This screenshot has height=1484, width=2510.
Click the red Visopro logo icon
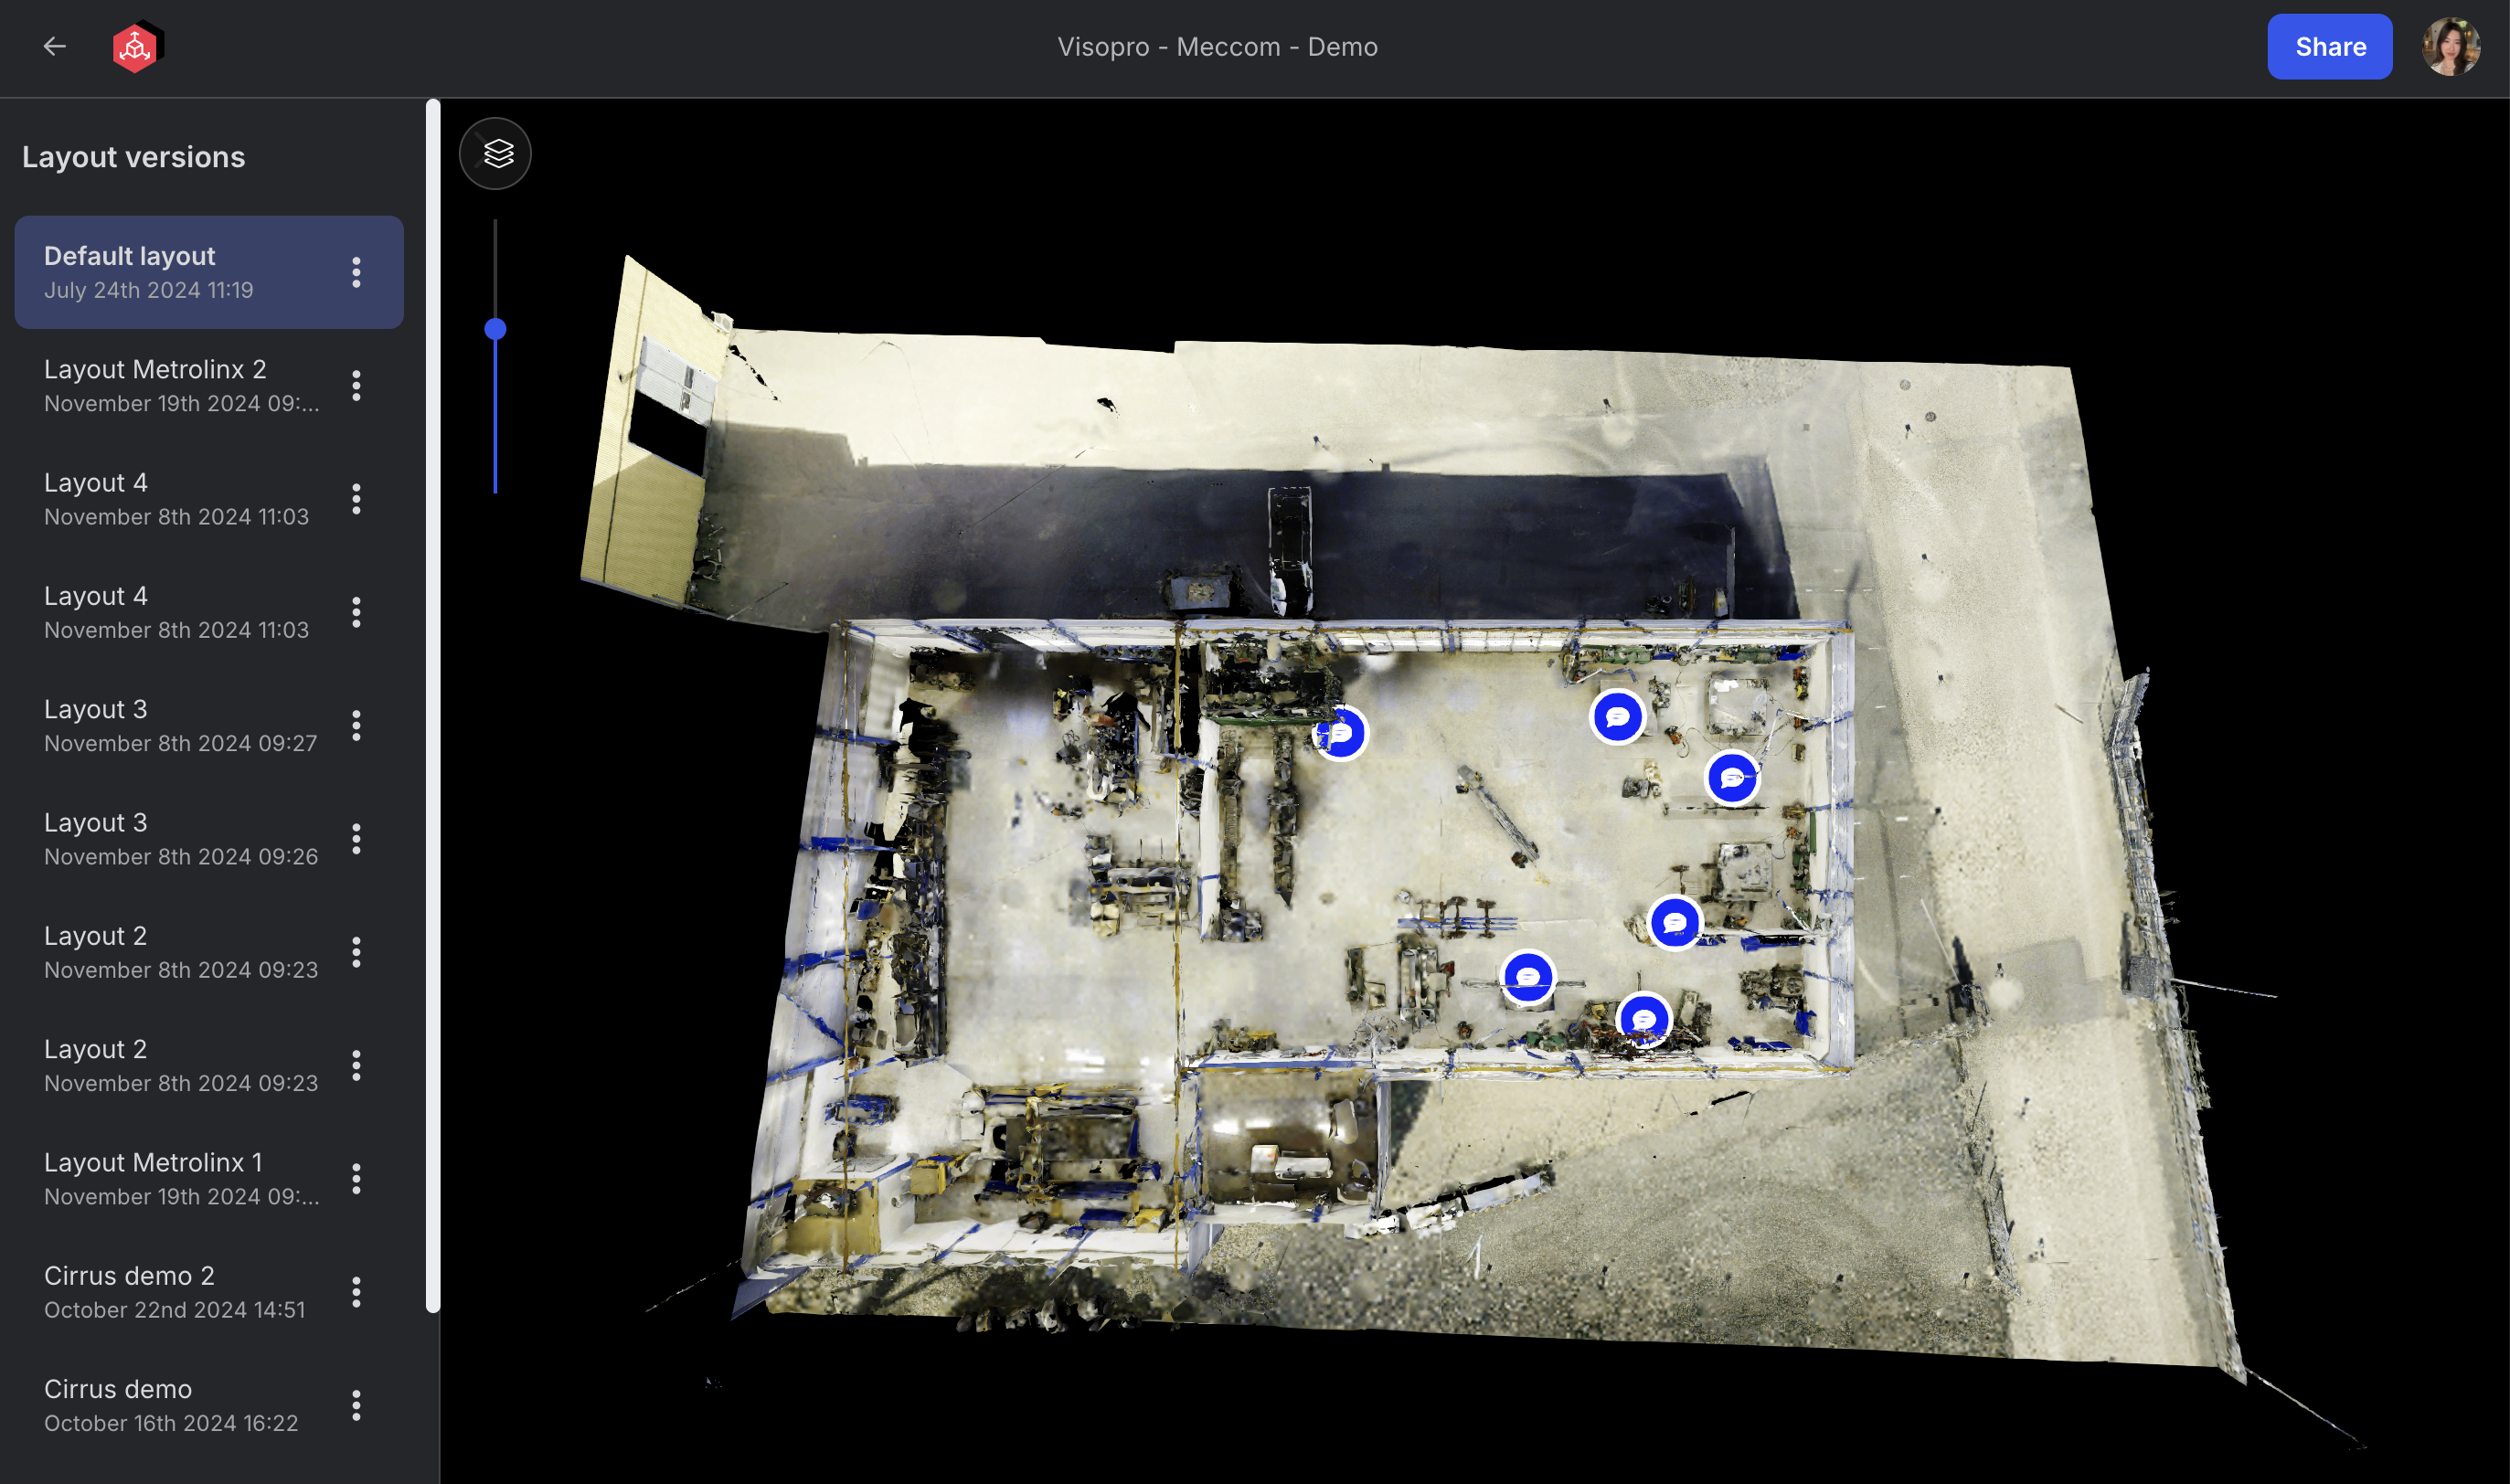click(136, 46)
